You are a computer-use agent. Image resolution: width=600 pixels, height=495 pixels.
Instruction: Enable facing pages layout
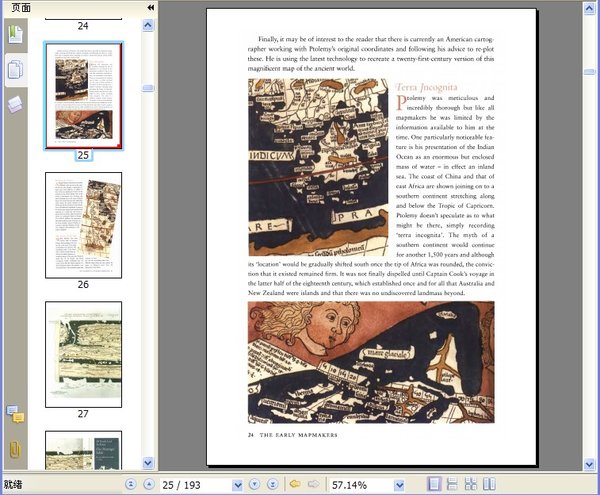pos(489,484)
